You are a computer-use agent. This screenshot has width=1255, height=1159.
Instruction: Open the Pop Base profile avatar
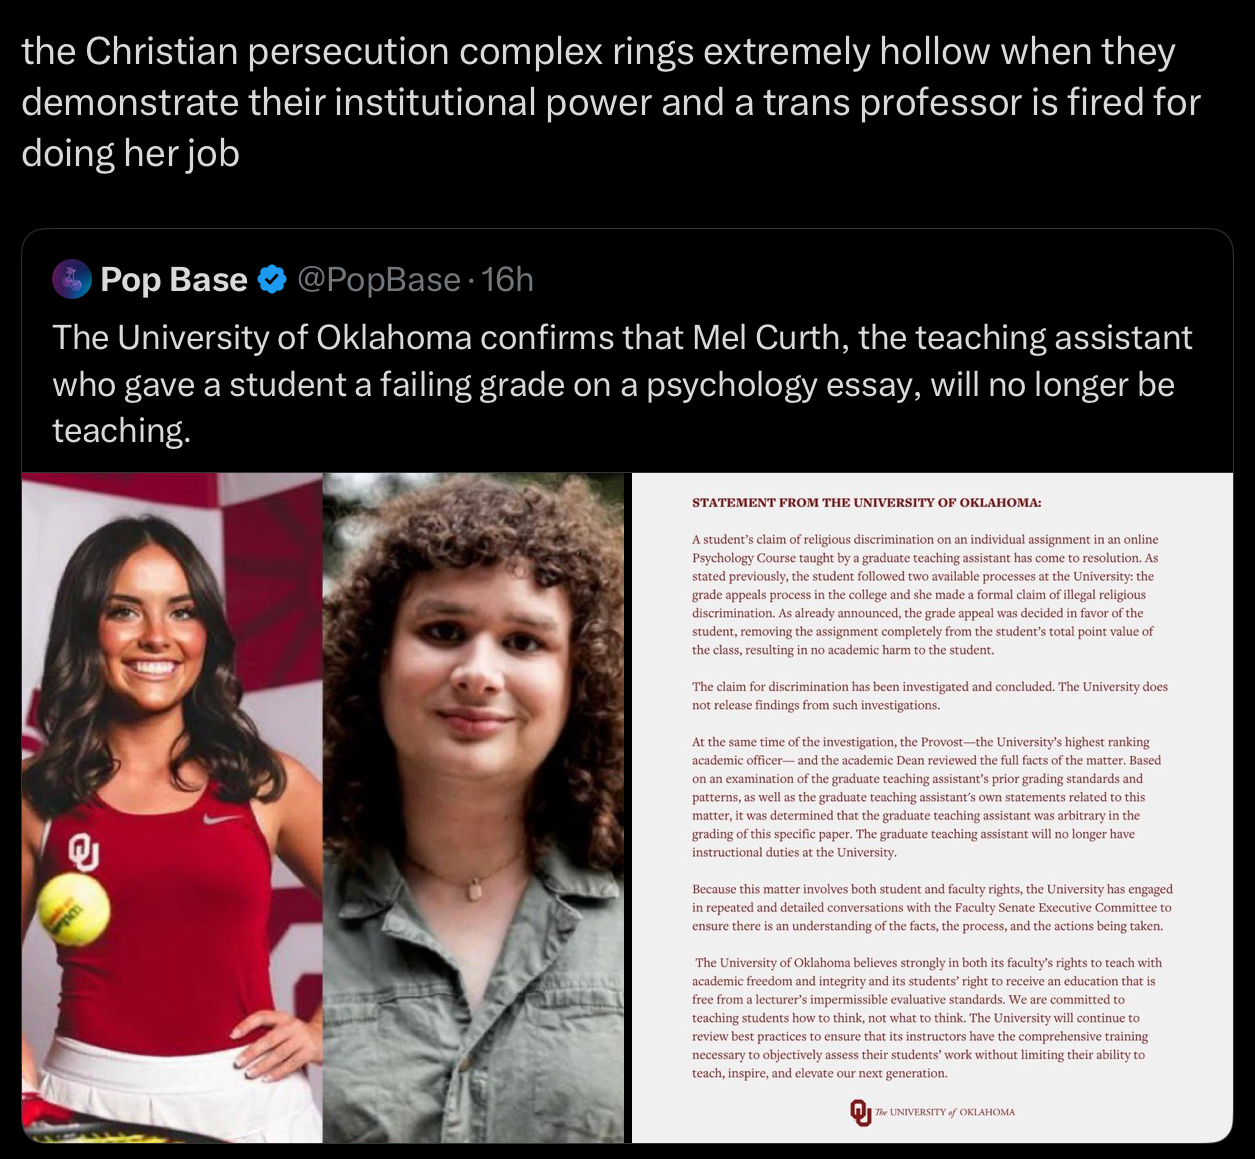point(72,279)
